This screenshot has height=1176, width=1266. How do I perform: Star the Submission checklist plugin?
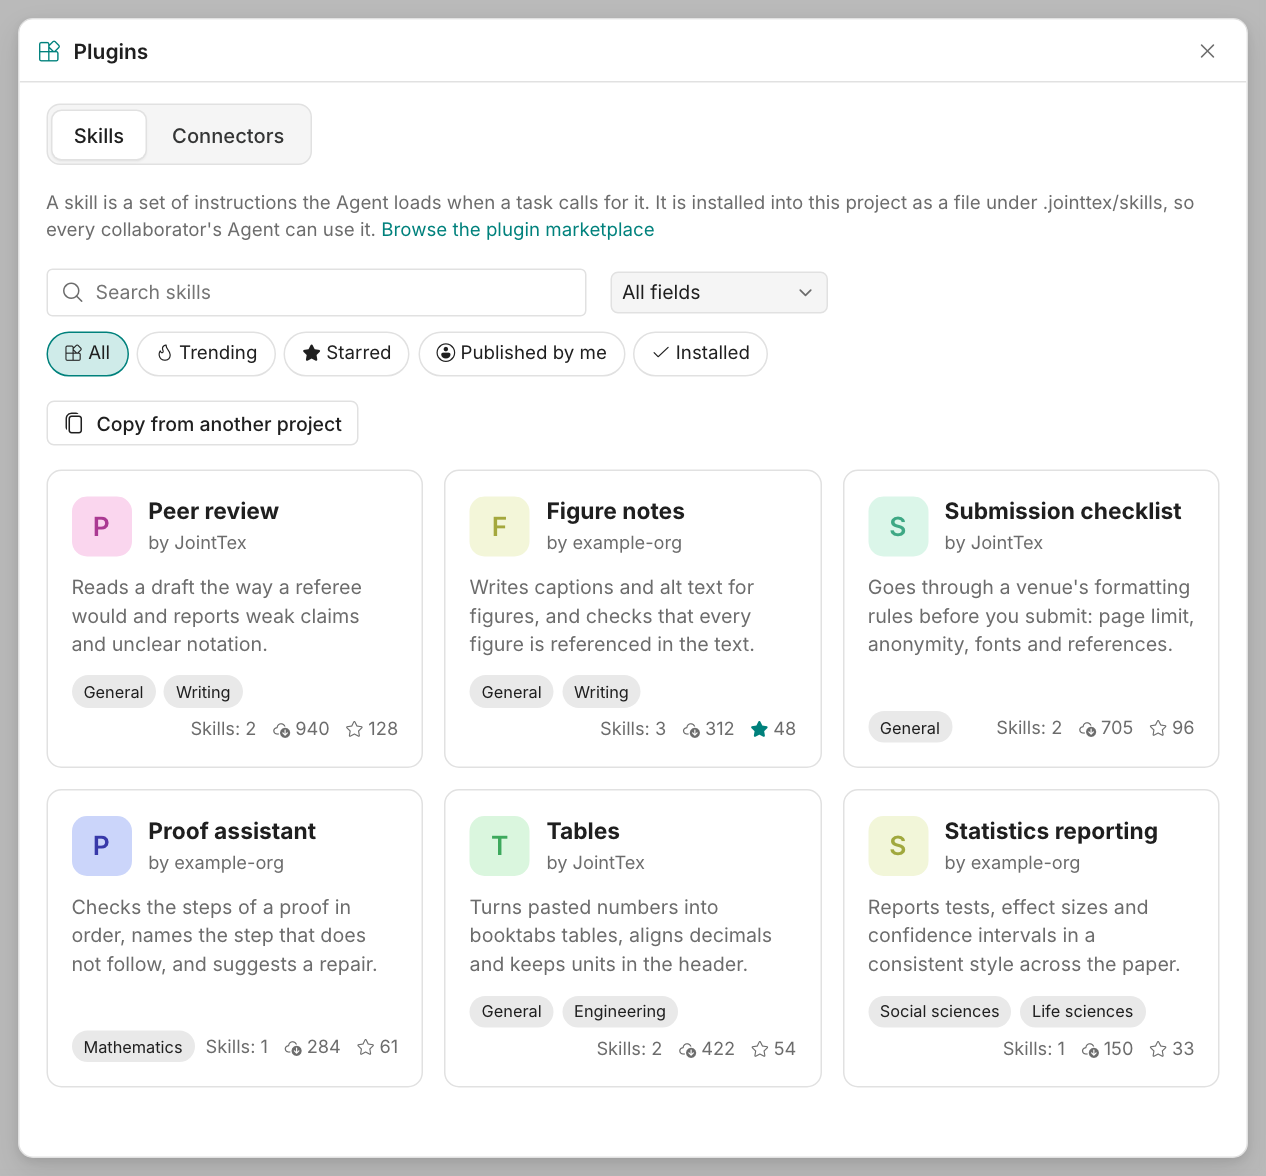click(1158, 728)
